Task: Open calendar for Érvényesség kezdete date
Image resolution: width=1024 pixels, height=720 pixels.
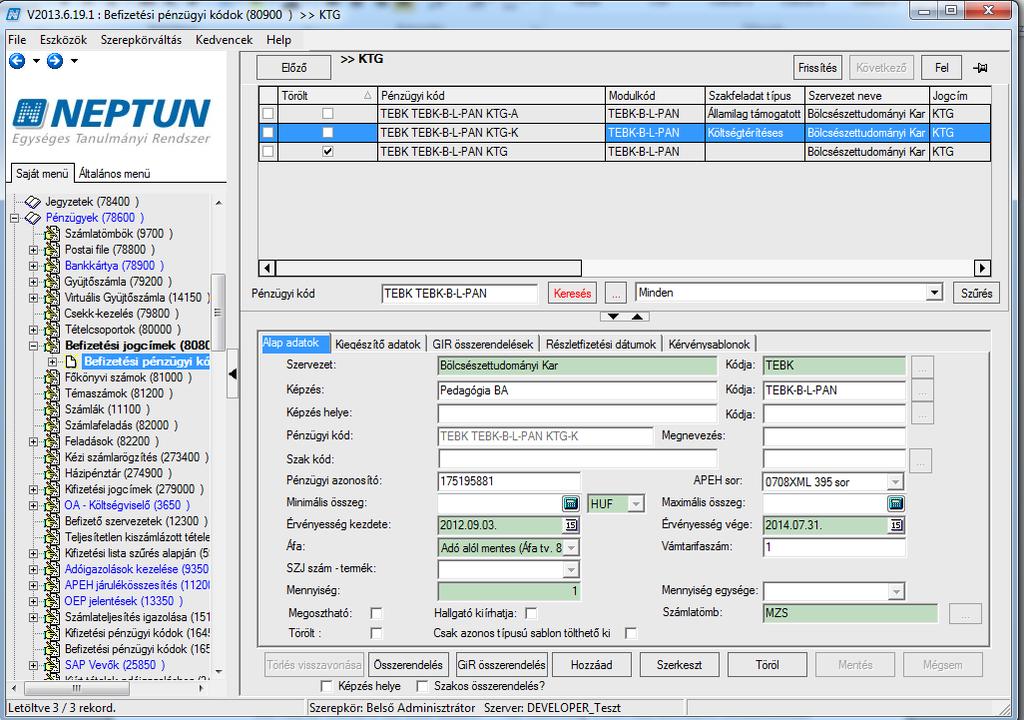Action: point(571,525)
